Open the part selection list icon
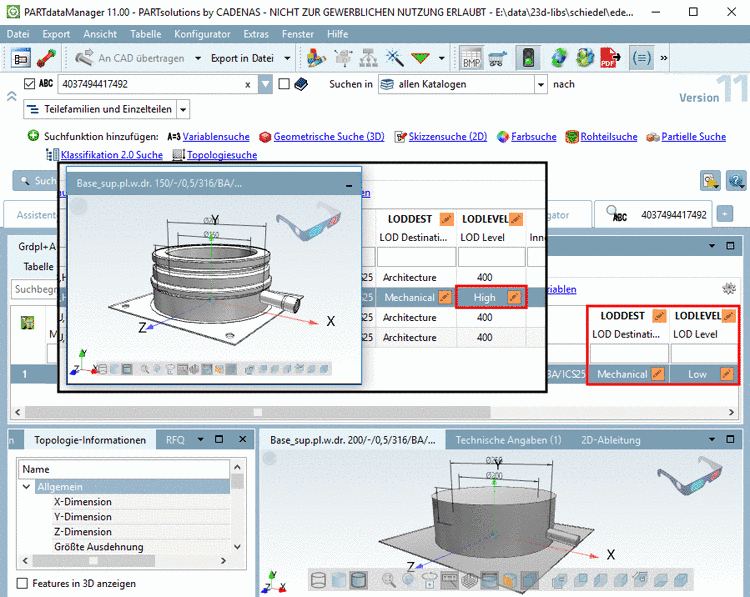The width and height of the screenshot is (750, 597). pos(21,58)
